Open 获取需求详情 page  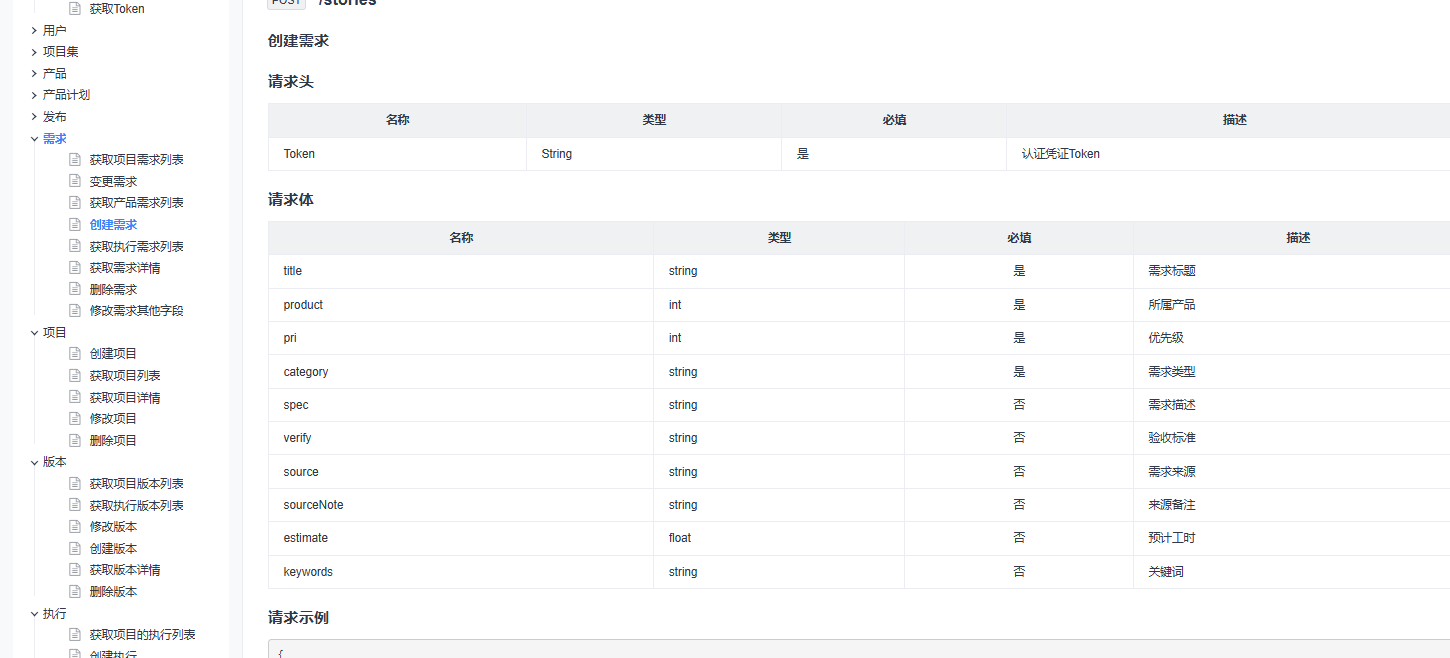pos(125,268)
